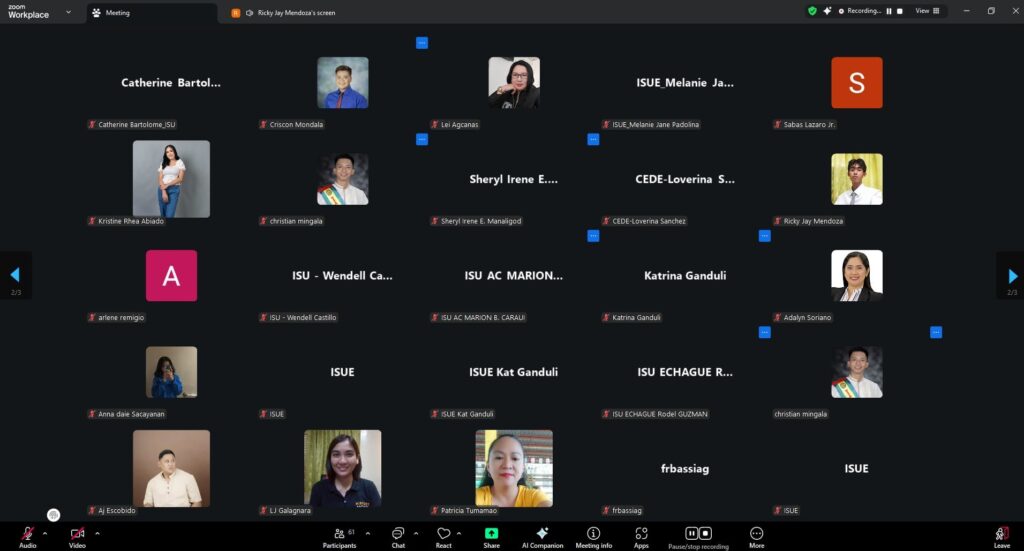This screenshot has width=1024, height=551.
Task: Click the More options icon
Action: click(x=756, y=534)
